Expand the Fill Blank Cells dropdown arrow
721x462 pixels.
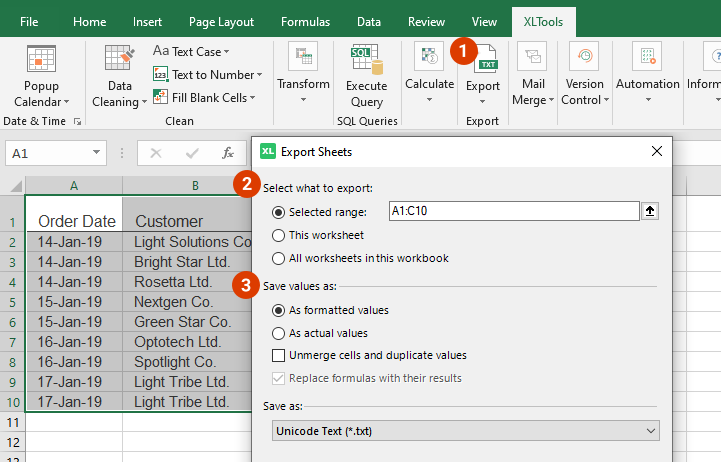coord(252,97)
